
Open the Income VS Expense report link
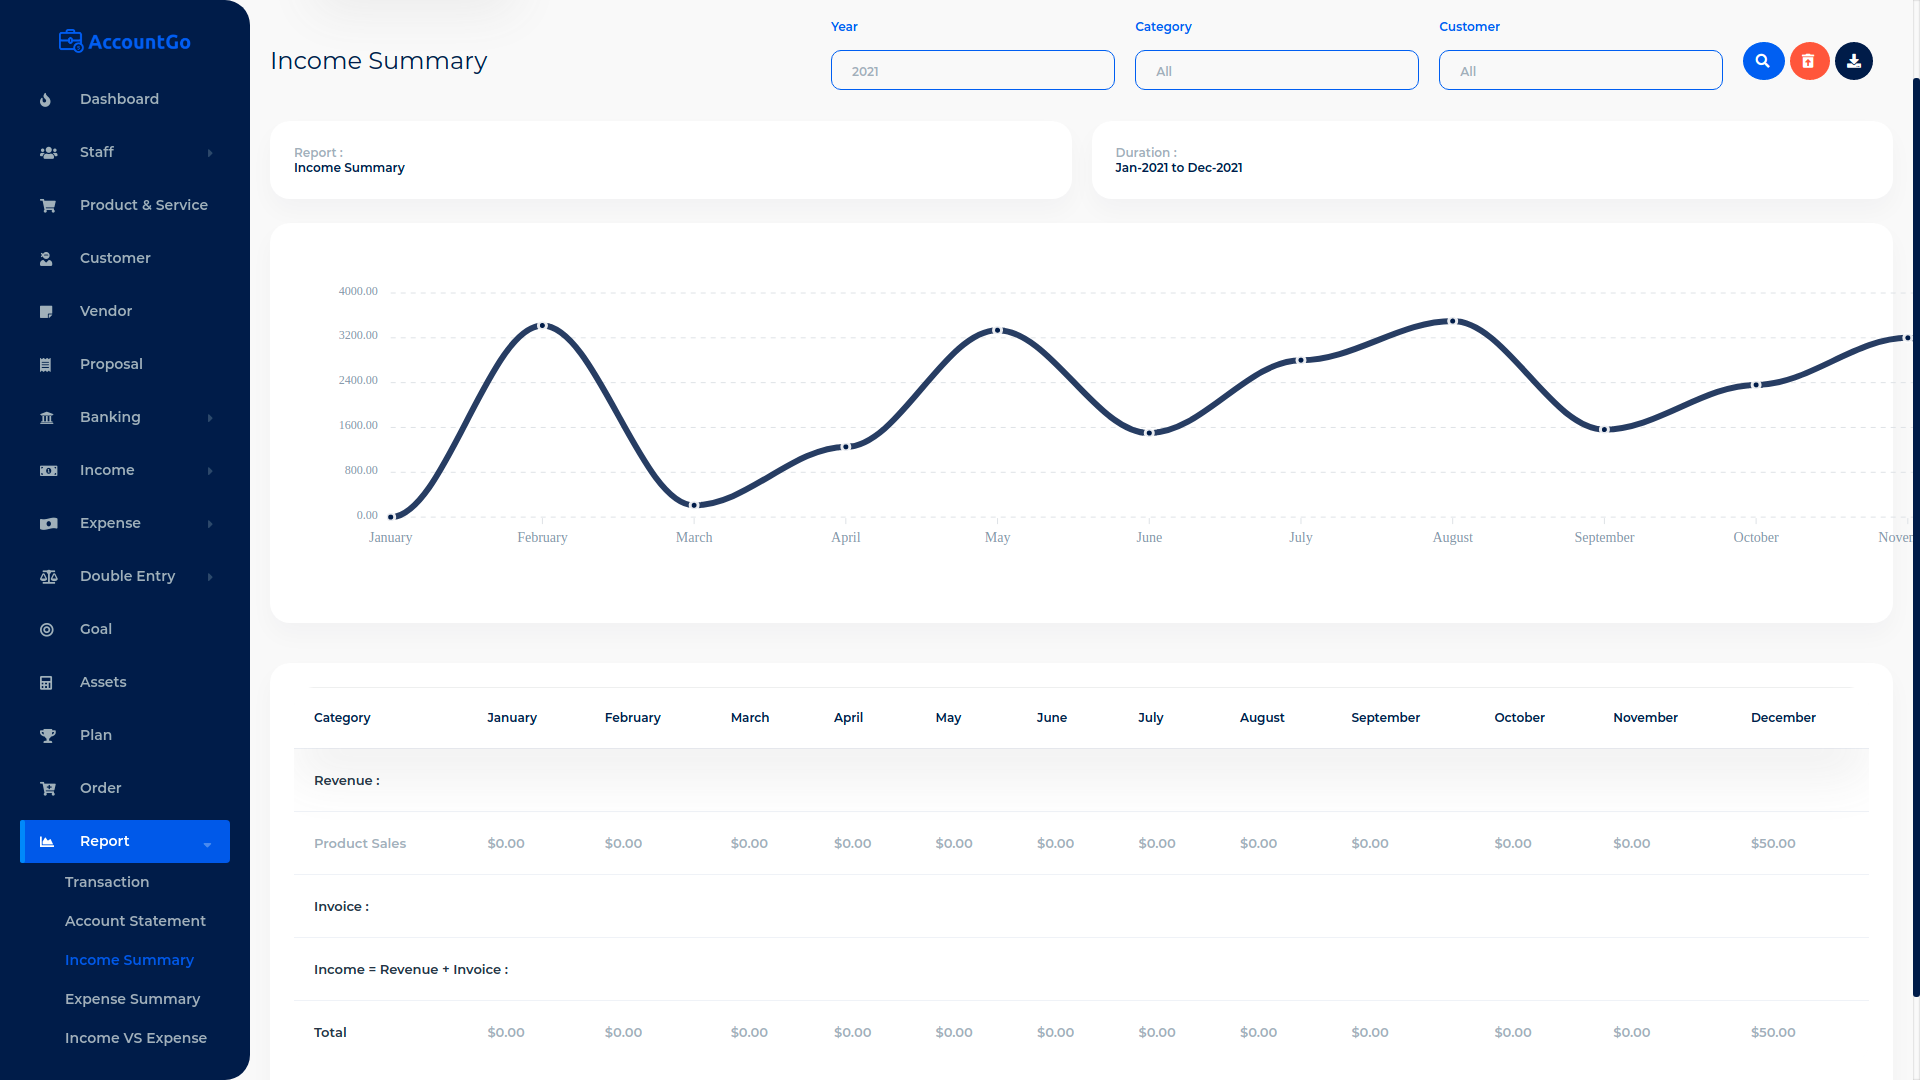point(136,1038)
